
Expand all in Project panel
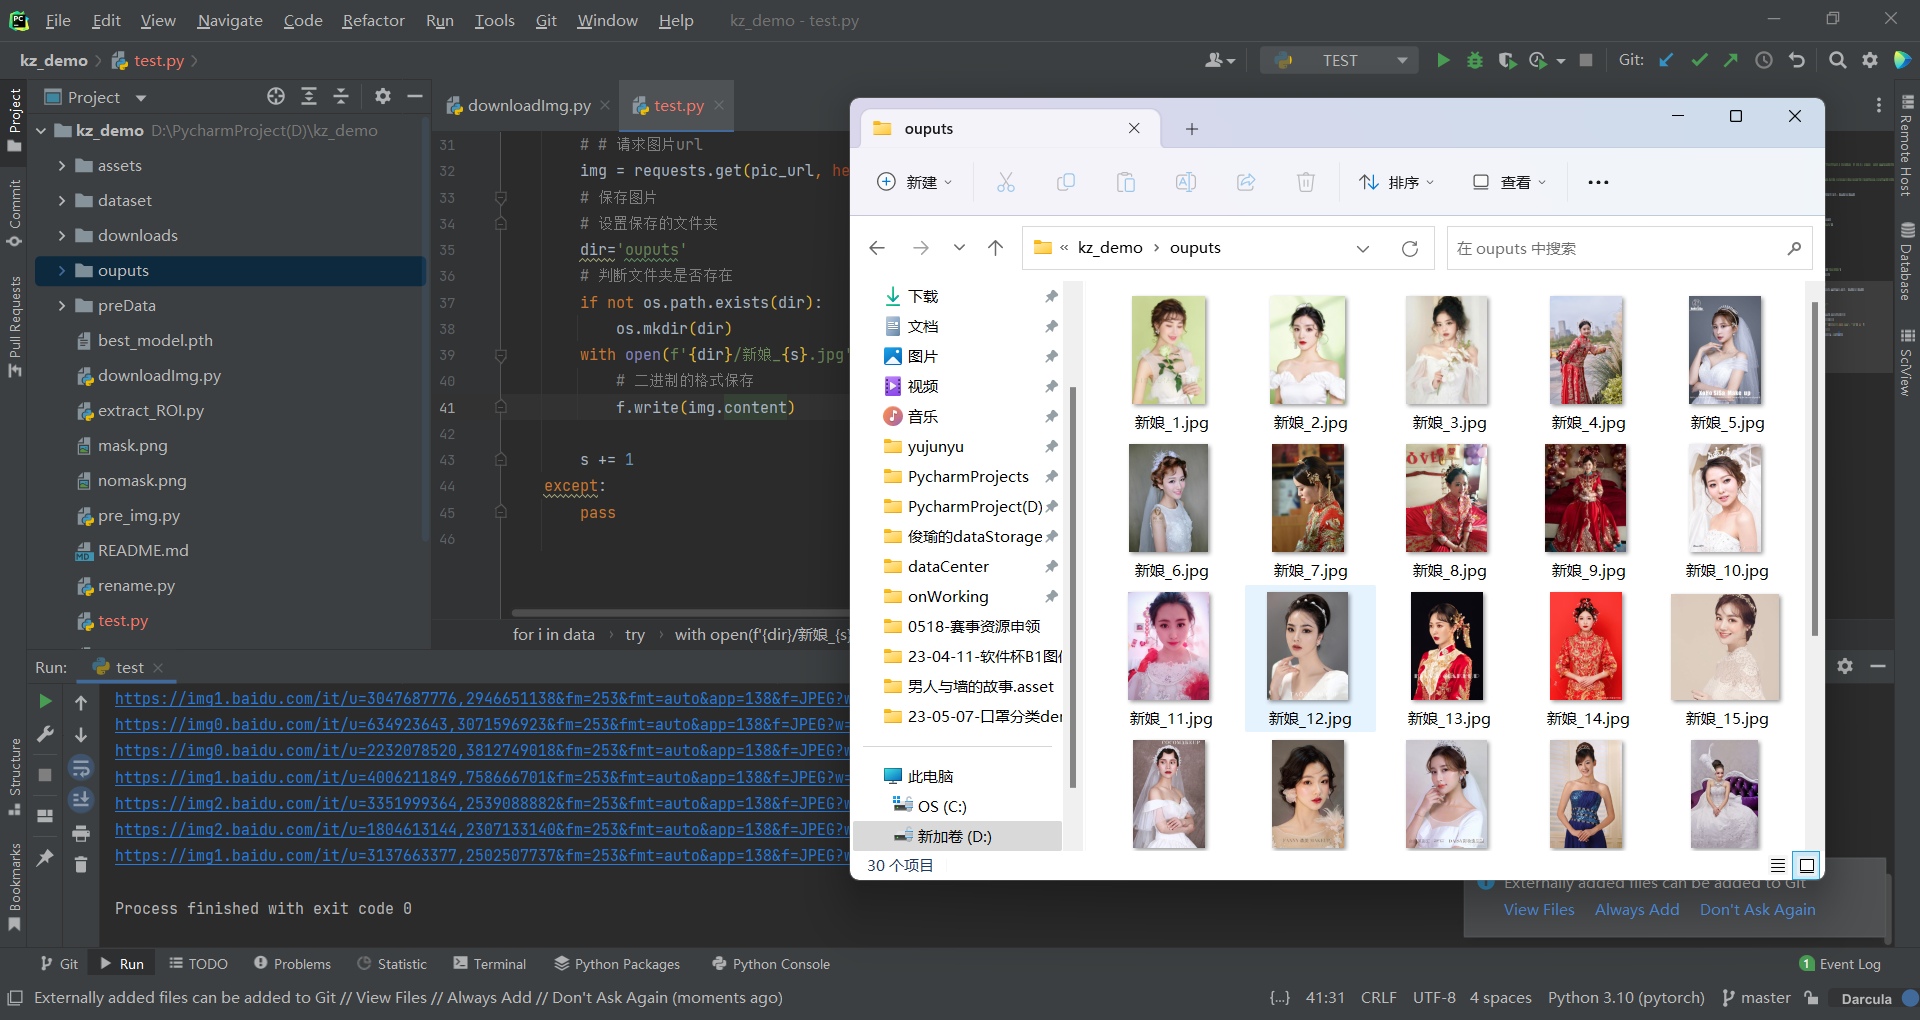click(309, 96)
